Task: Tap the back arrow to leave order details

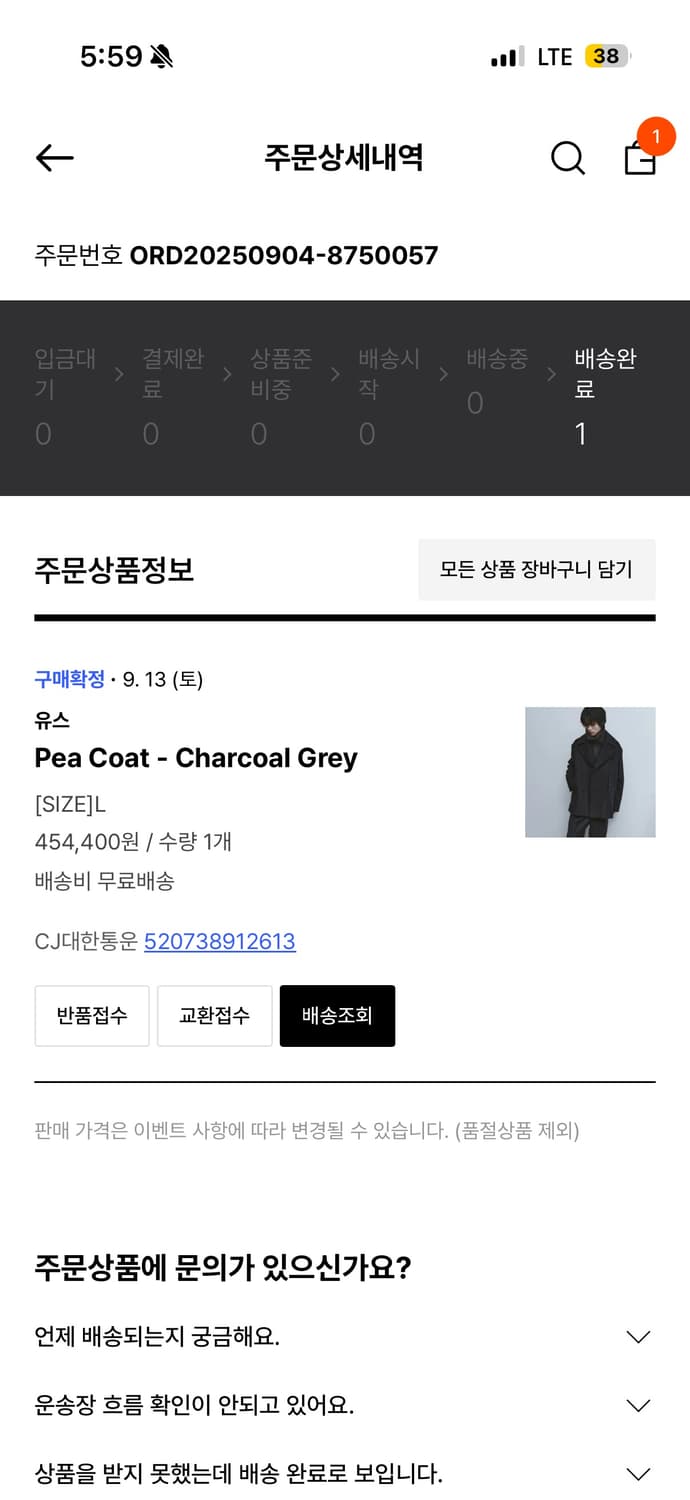Action: (54, 158)
